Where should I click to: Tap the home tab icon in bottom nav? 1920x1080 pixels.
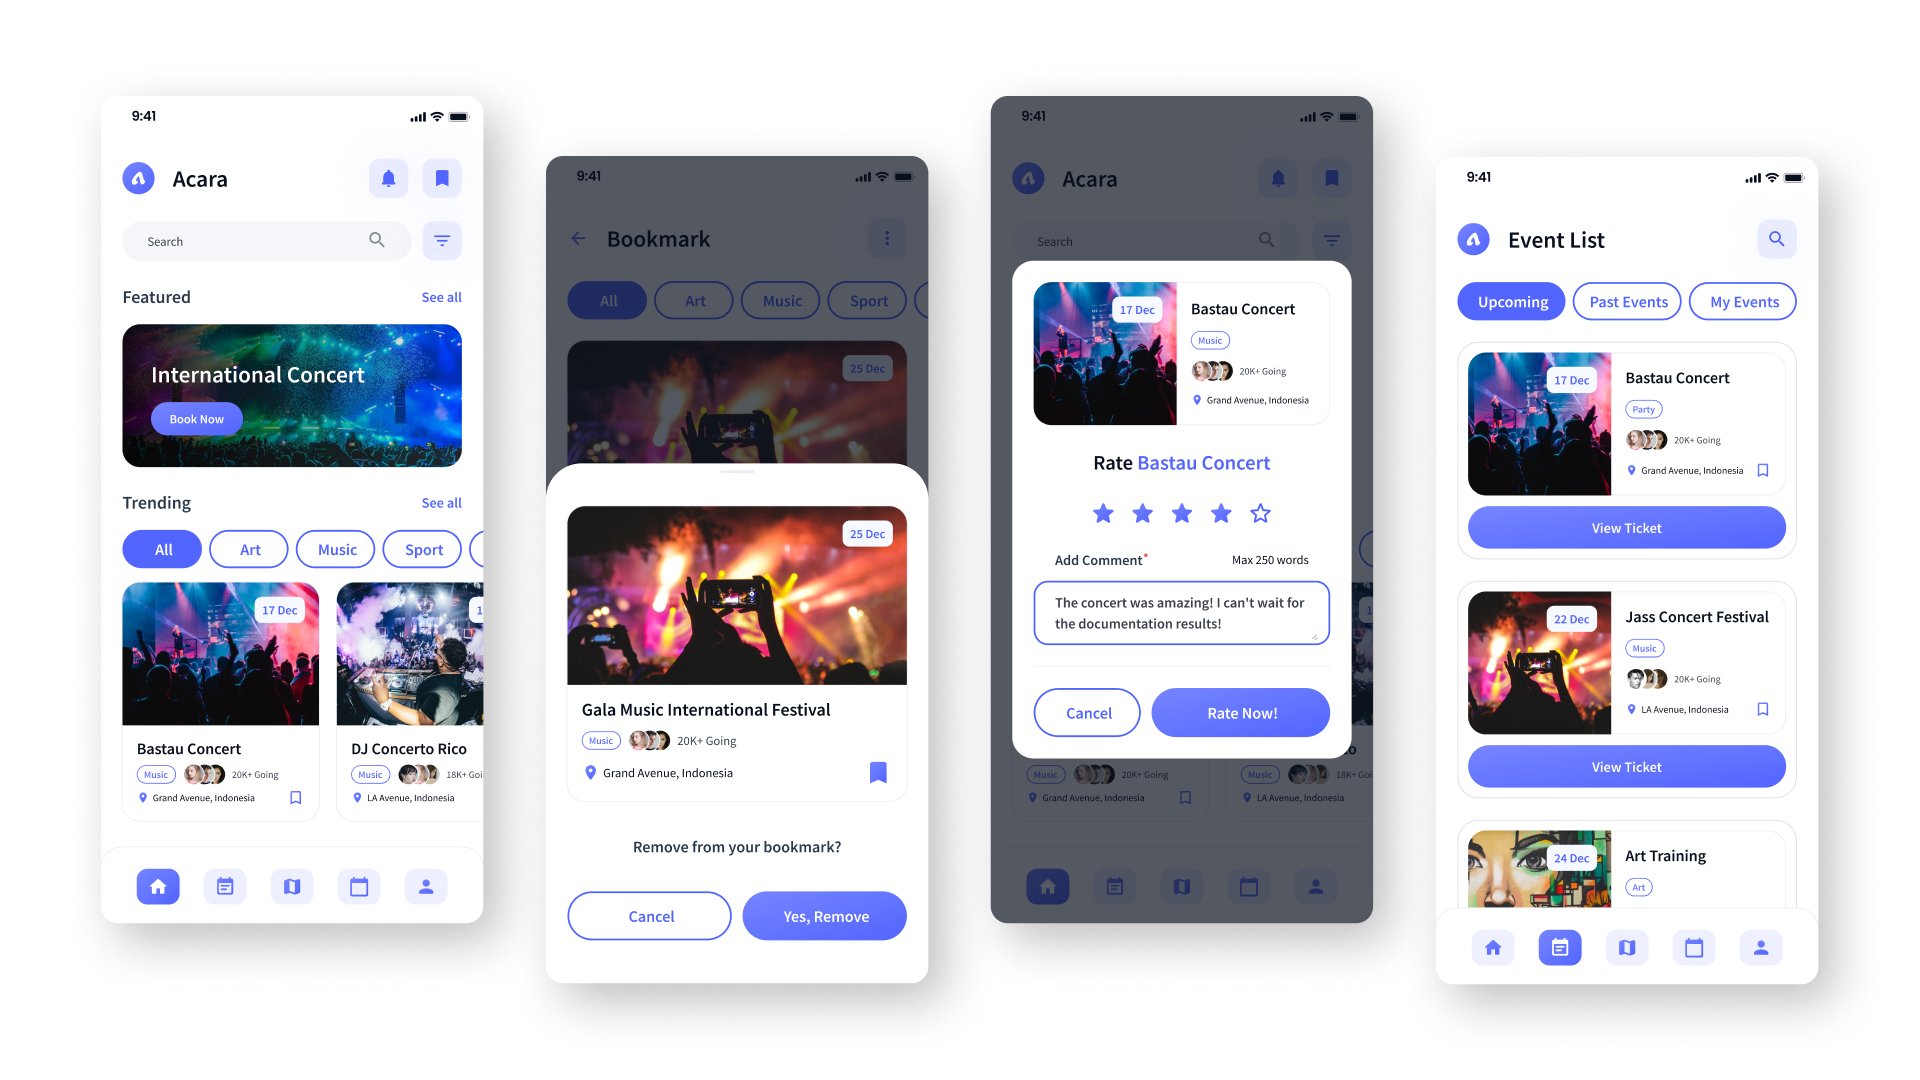pos(158,885)
